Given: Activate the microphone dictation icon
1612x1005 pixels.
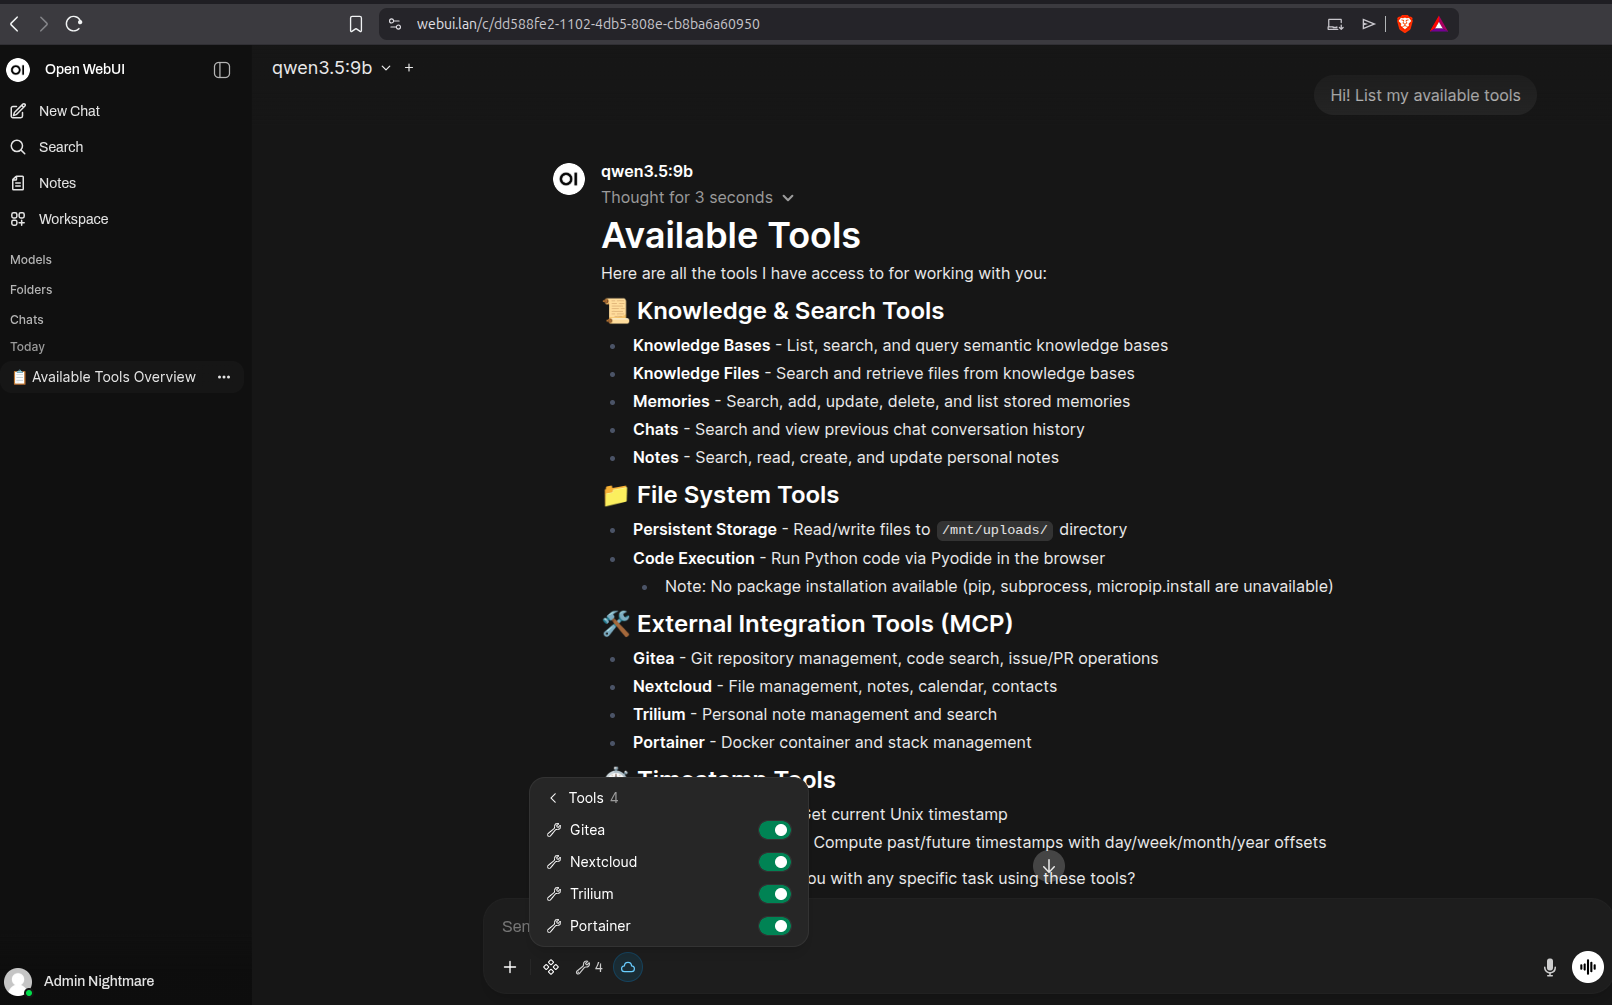Looking at the screenshot, I should (x=1550, y=967).
